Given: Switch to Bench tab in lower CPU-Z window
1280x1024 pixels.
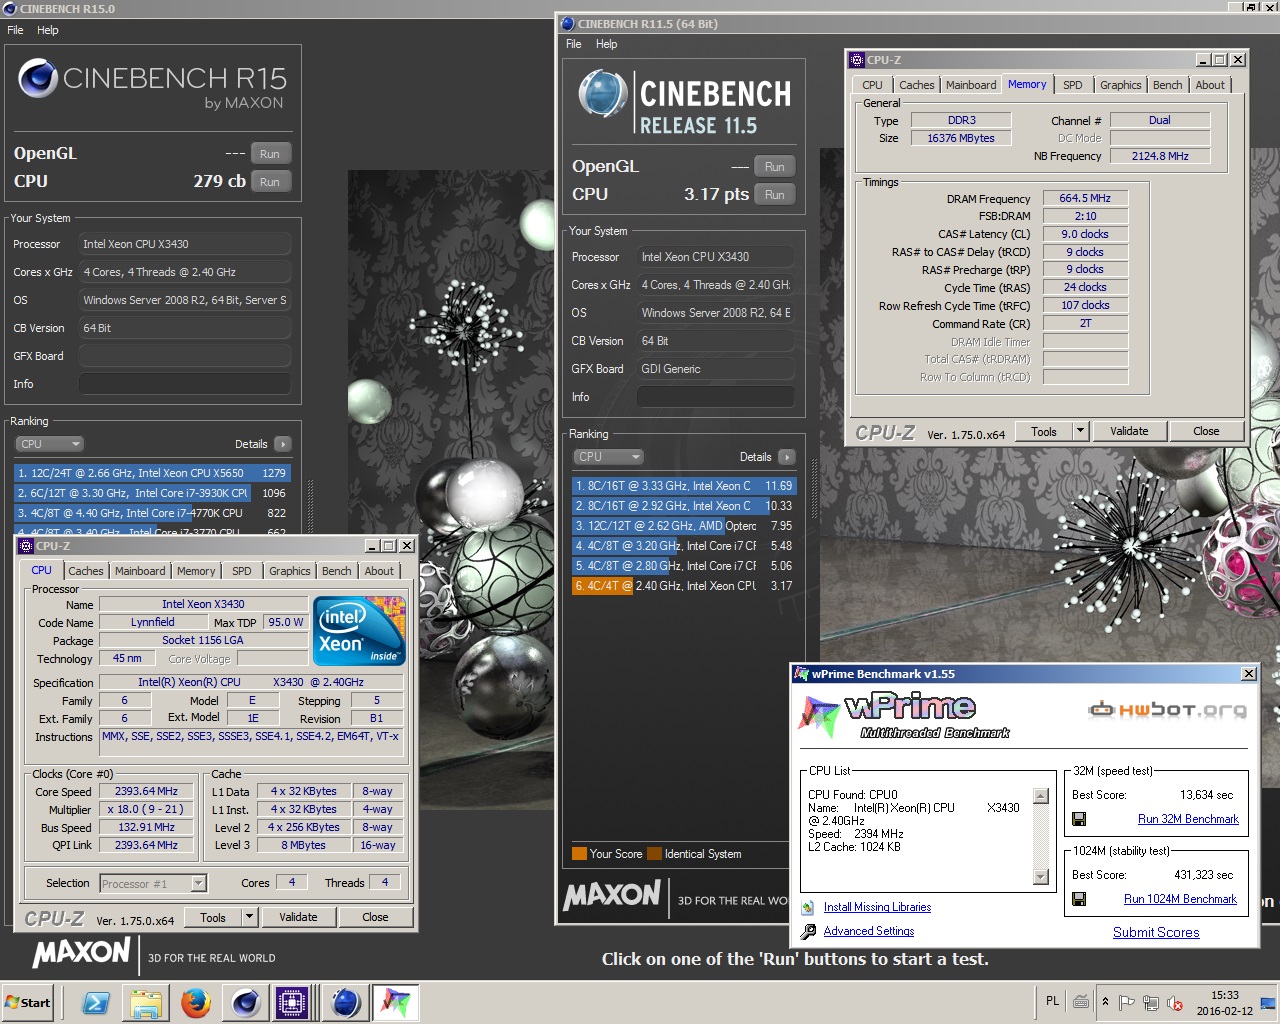Looking at the screenshot, I should (337, 571).
